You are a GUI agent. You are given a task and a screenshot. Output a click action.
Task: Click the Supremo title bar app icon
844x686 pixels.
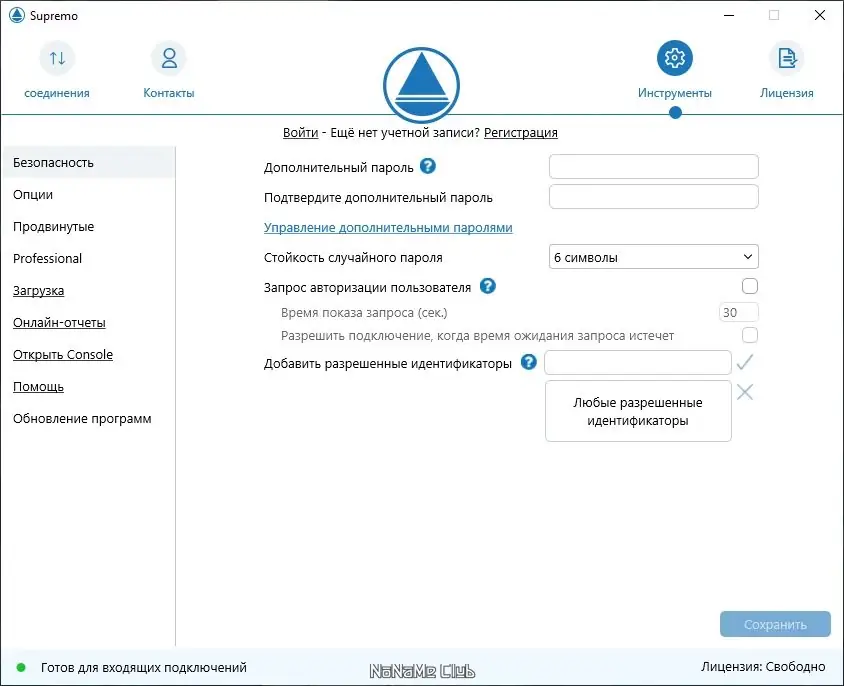click(x=17, y=15)
